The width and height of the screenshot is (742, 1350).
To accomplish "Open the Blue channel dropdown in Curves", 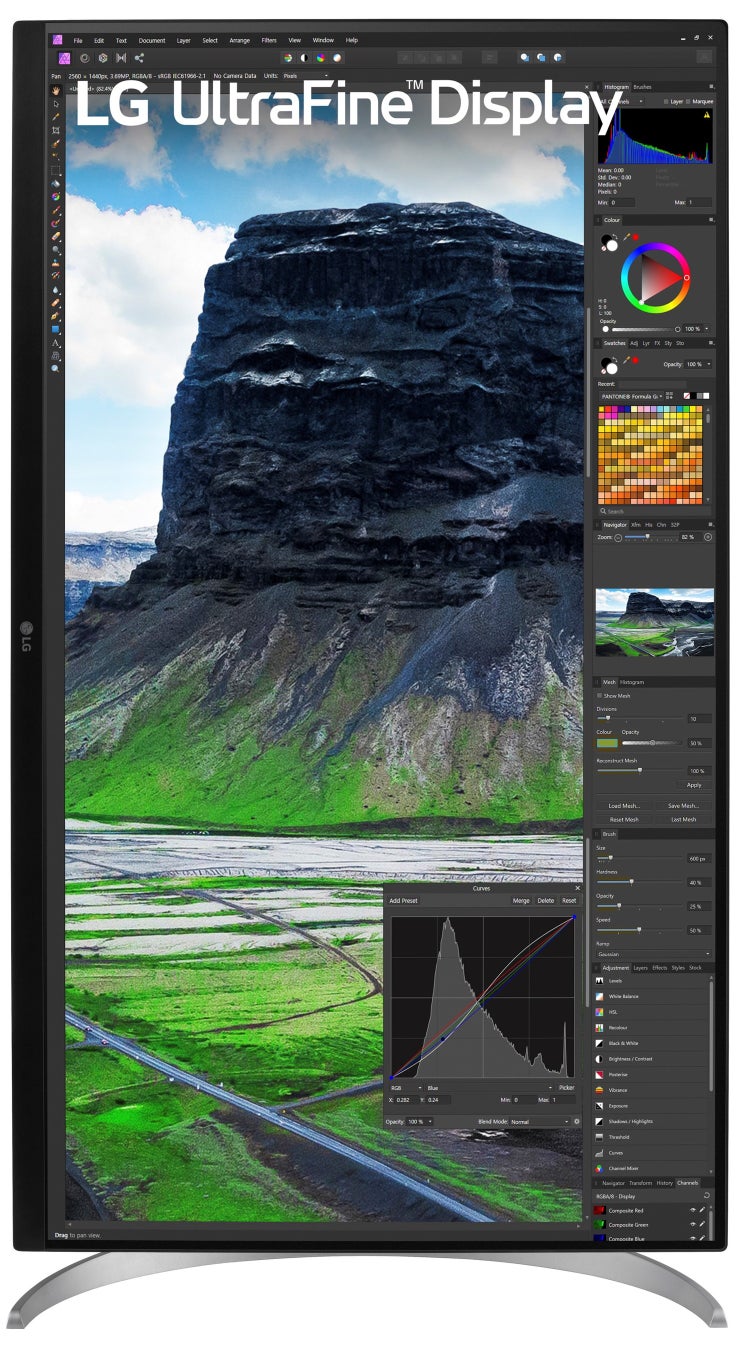I will point(489,1087).
